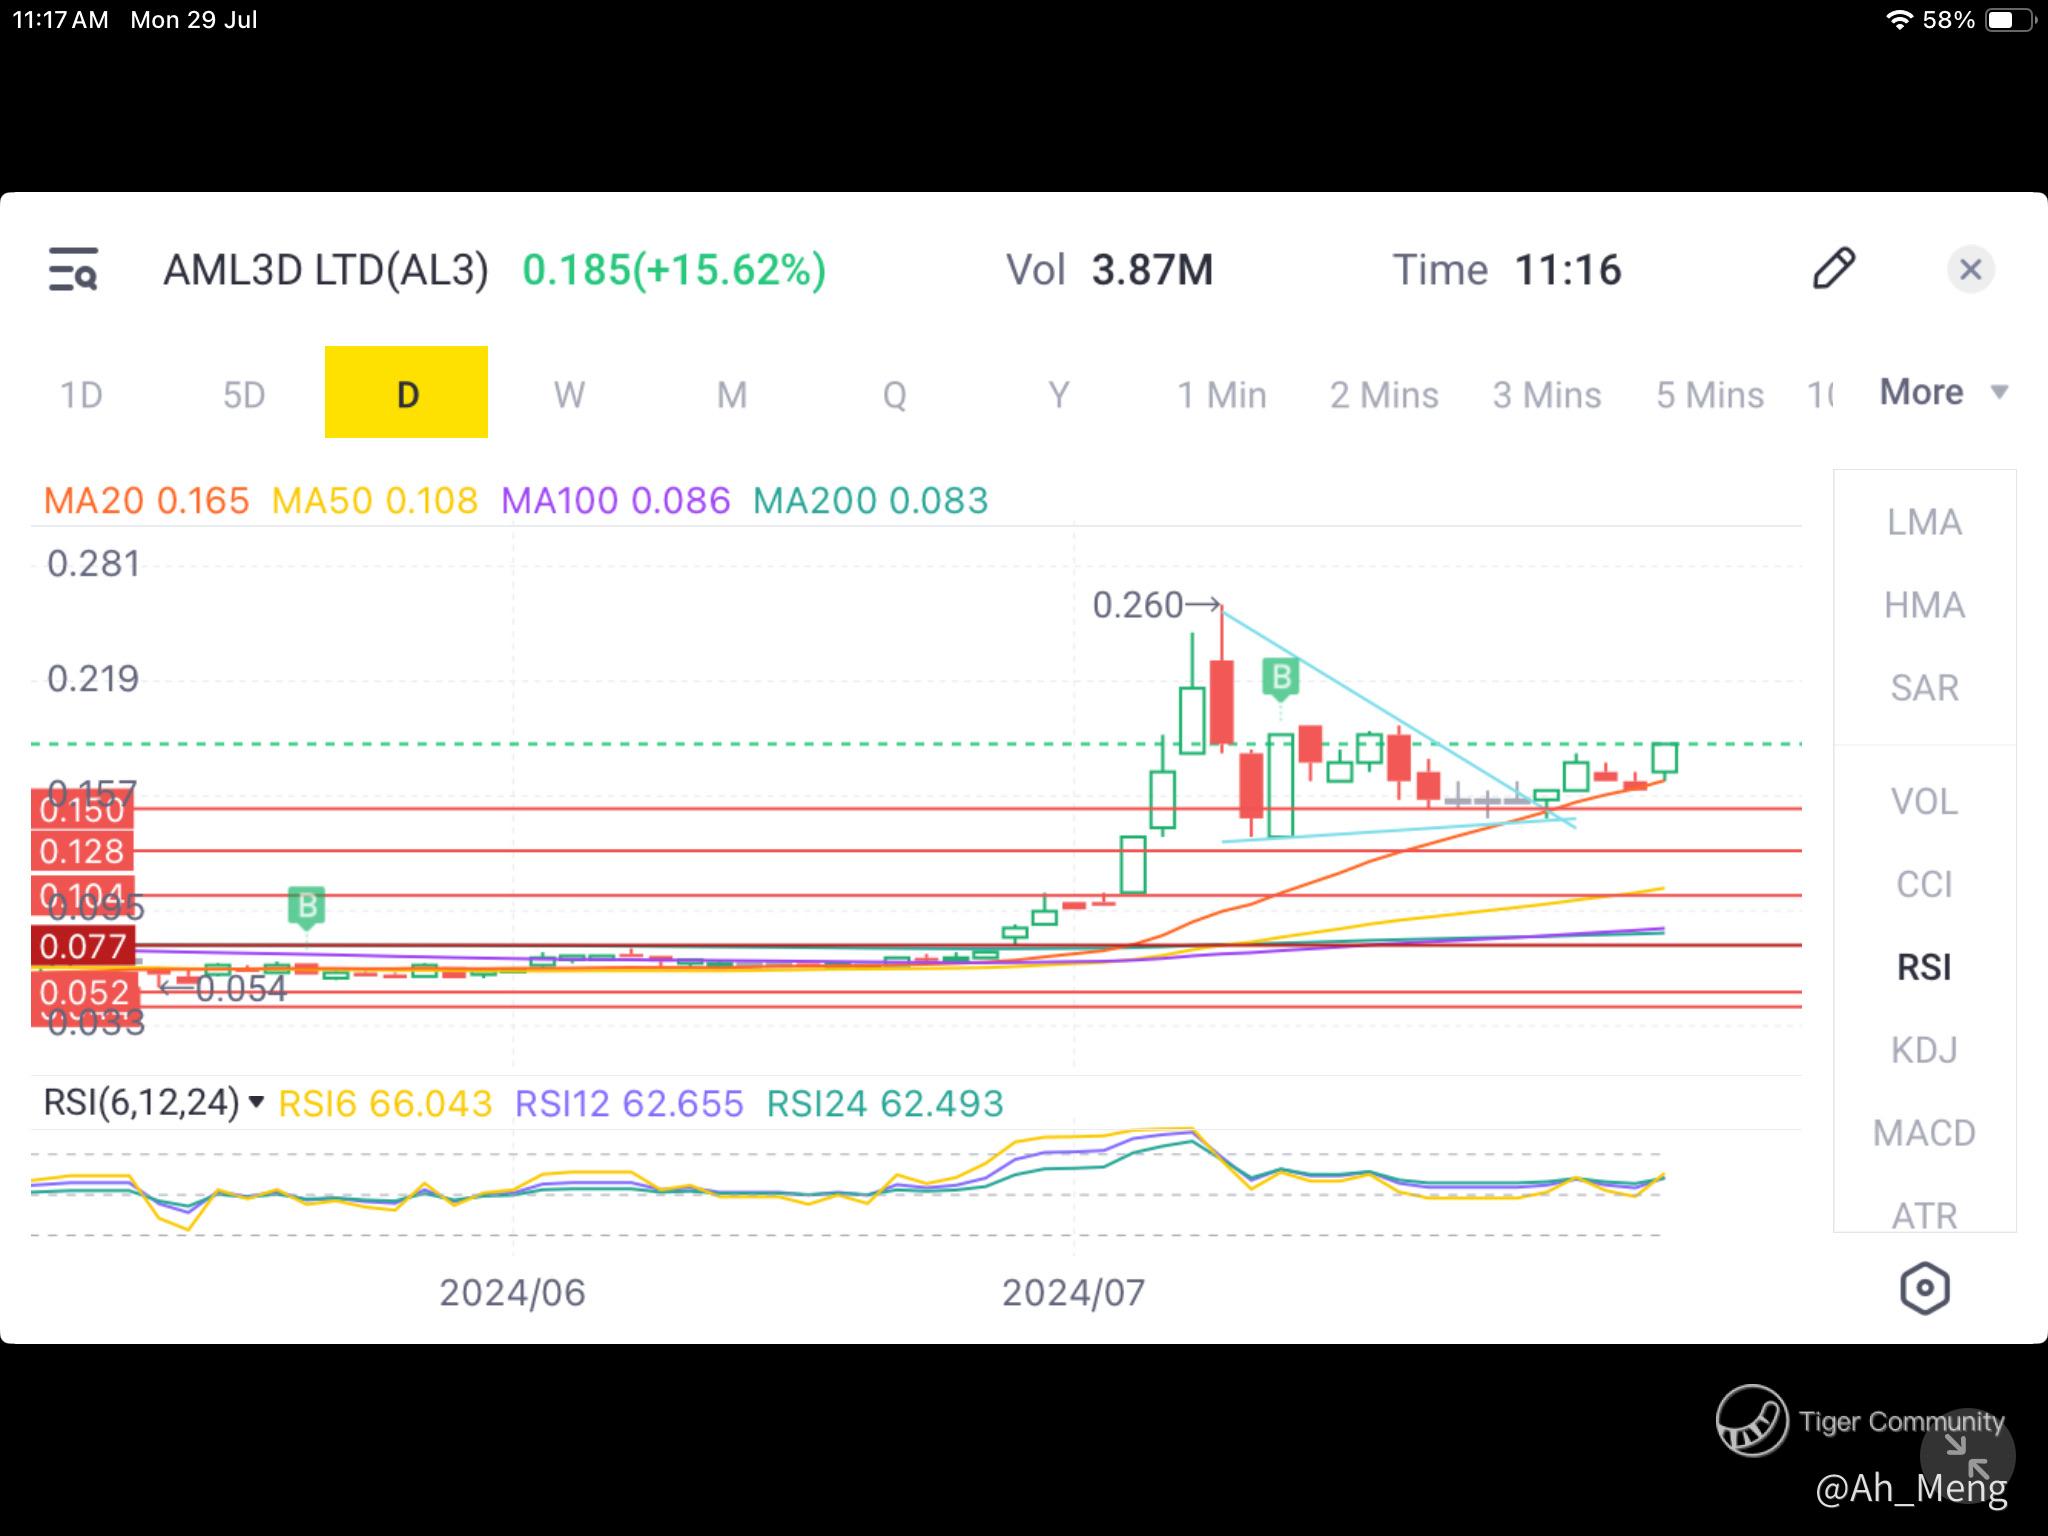
Task: Switch to the W weekly tab
Action: (x=569, y=394)
